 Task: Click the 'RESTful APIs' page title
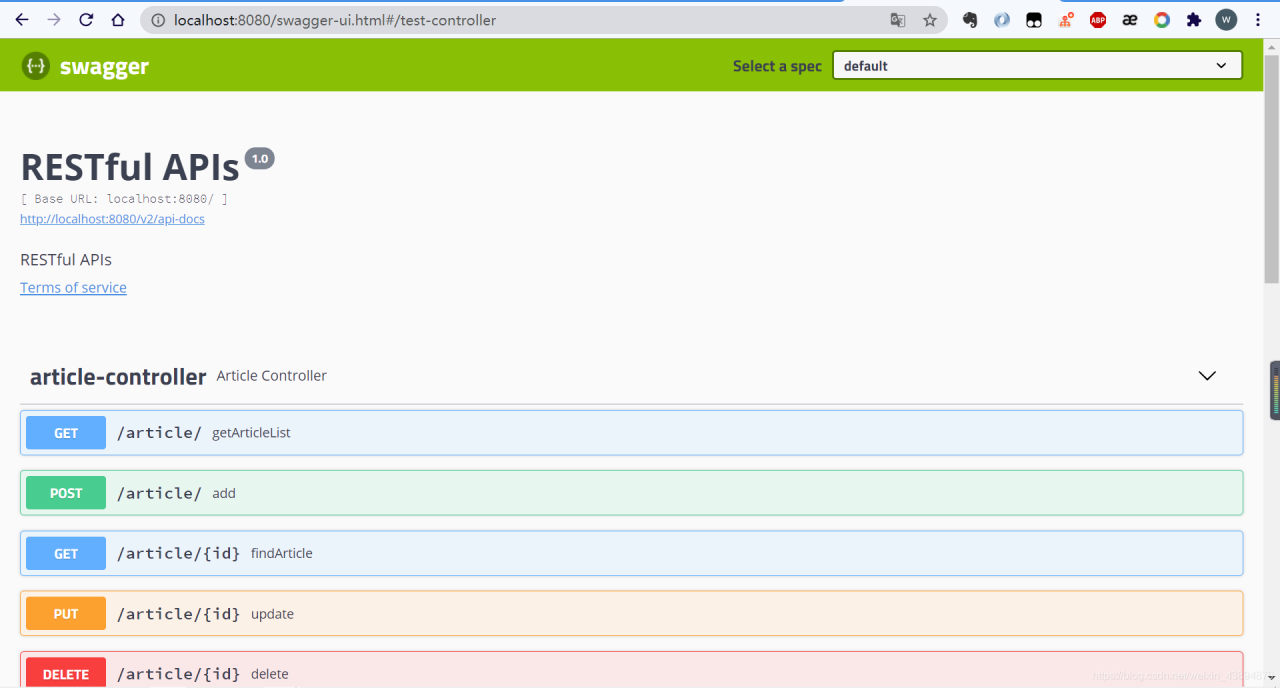130,167
